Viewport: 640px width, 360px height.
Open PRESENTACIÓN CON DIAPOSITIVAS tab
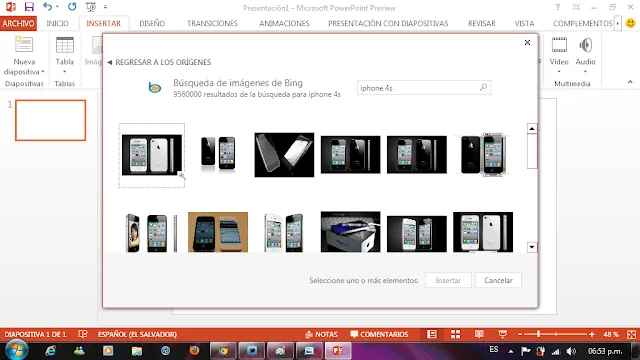[x=388, y=23]
